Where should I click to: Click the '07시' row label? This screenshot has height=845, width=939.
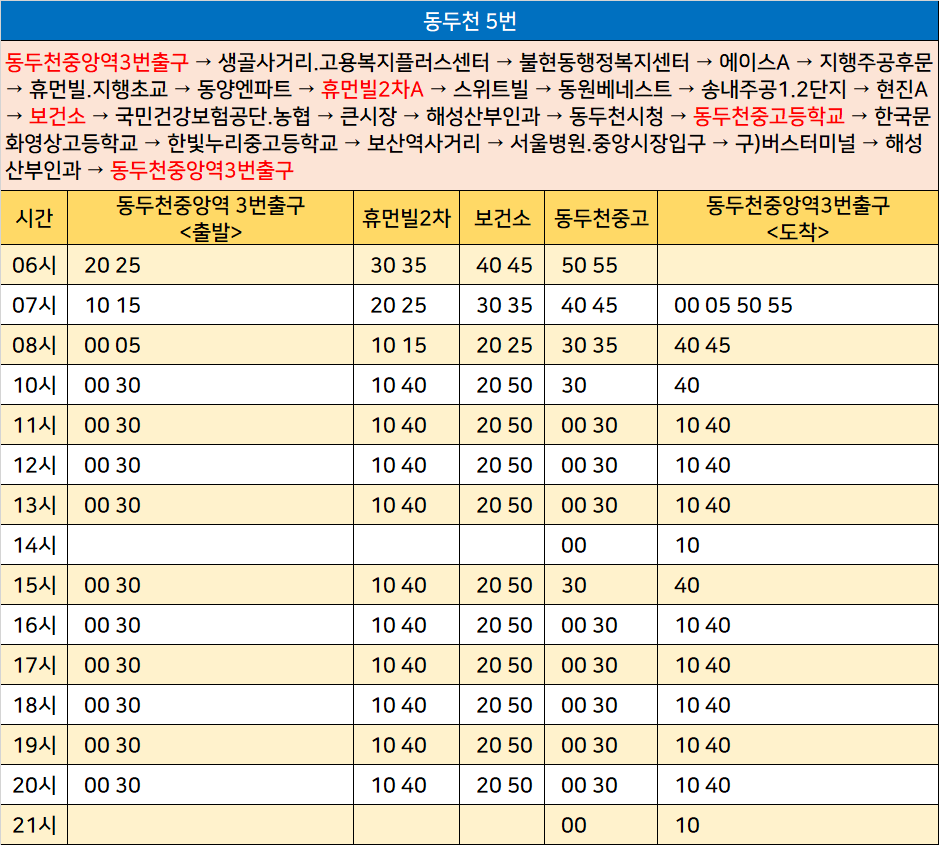[x=34, y=305]
